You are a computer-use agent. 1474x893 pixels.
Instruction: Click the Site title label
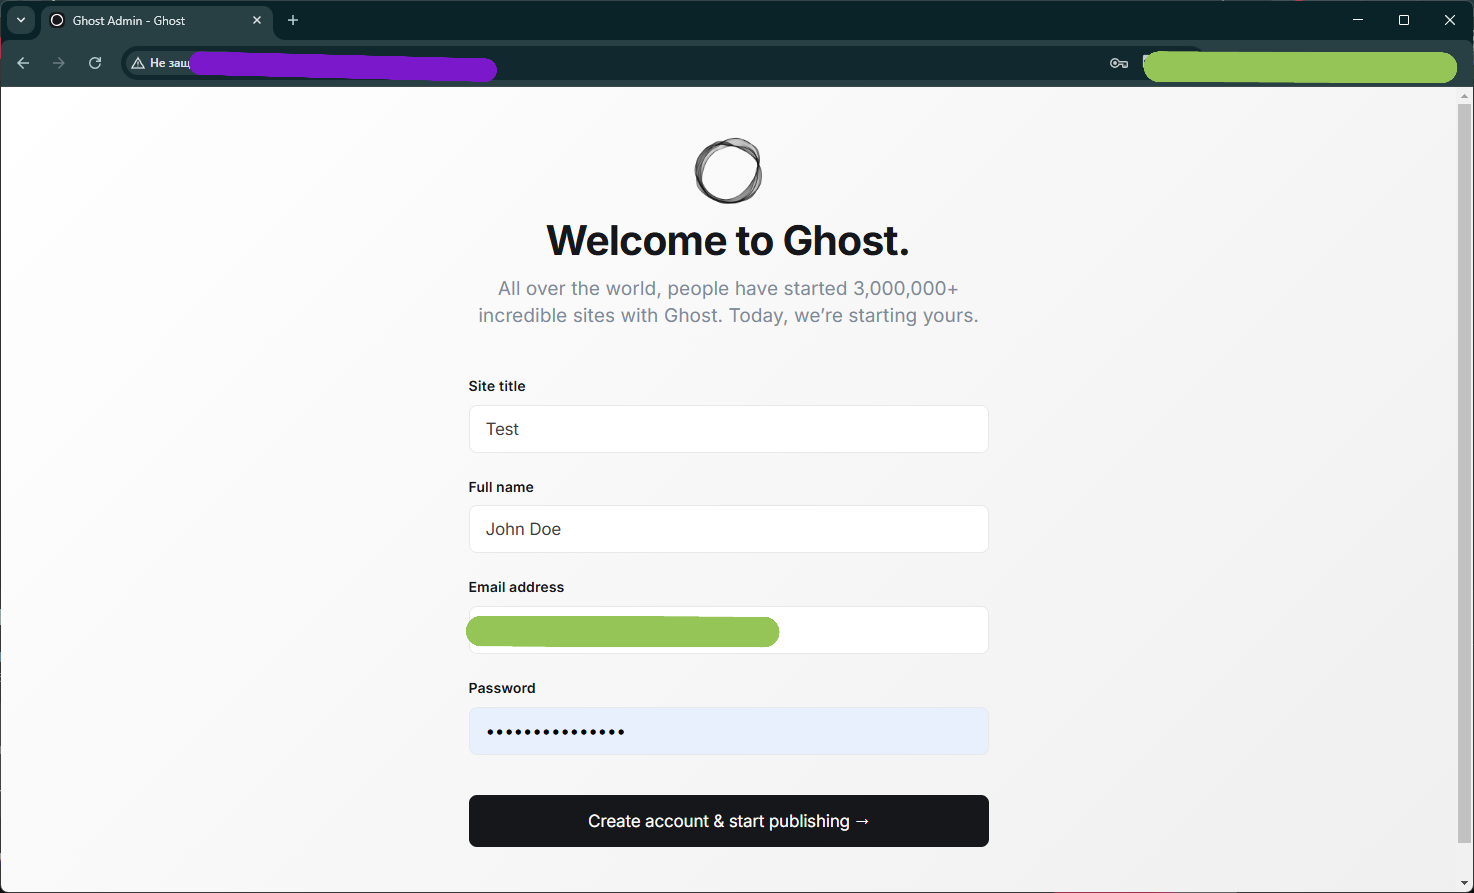(x=497, y=386)
